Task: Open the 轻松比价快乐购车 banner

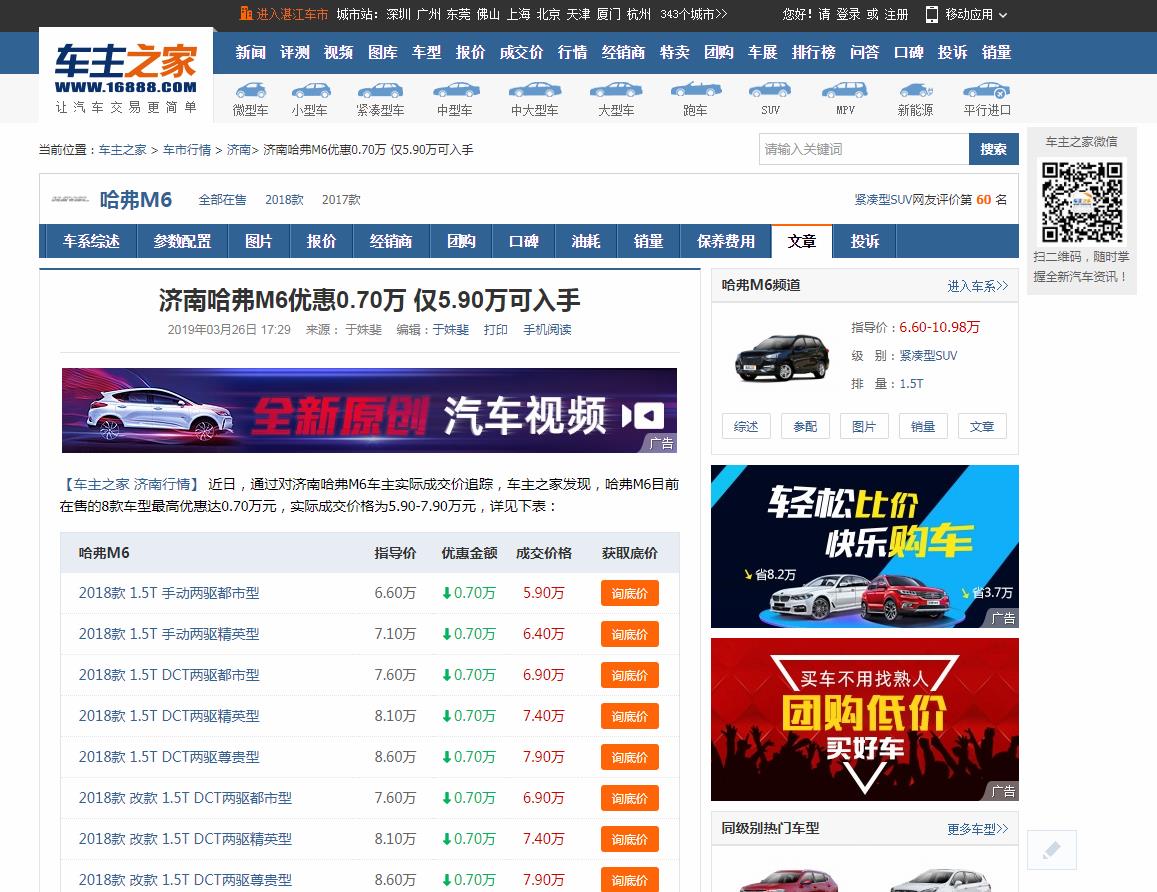Action: 864,546
